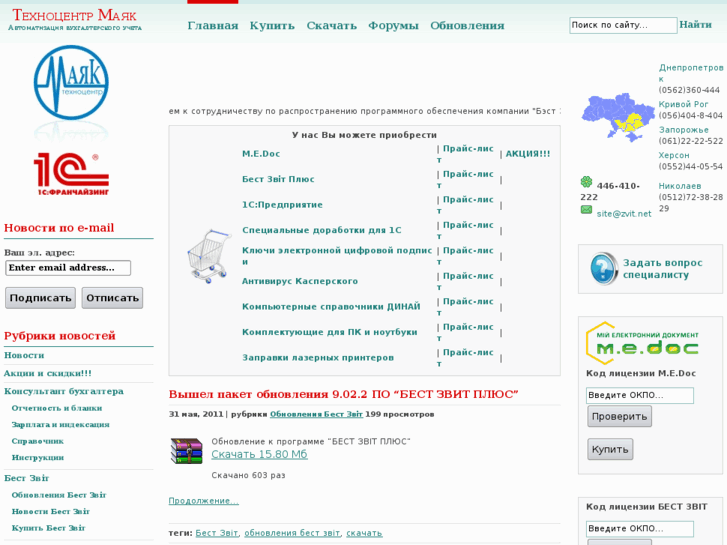Click the WinRAR archive books icon
Image resolution: width=727 pixels, height=545 pixels.
point(186,451)
